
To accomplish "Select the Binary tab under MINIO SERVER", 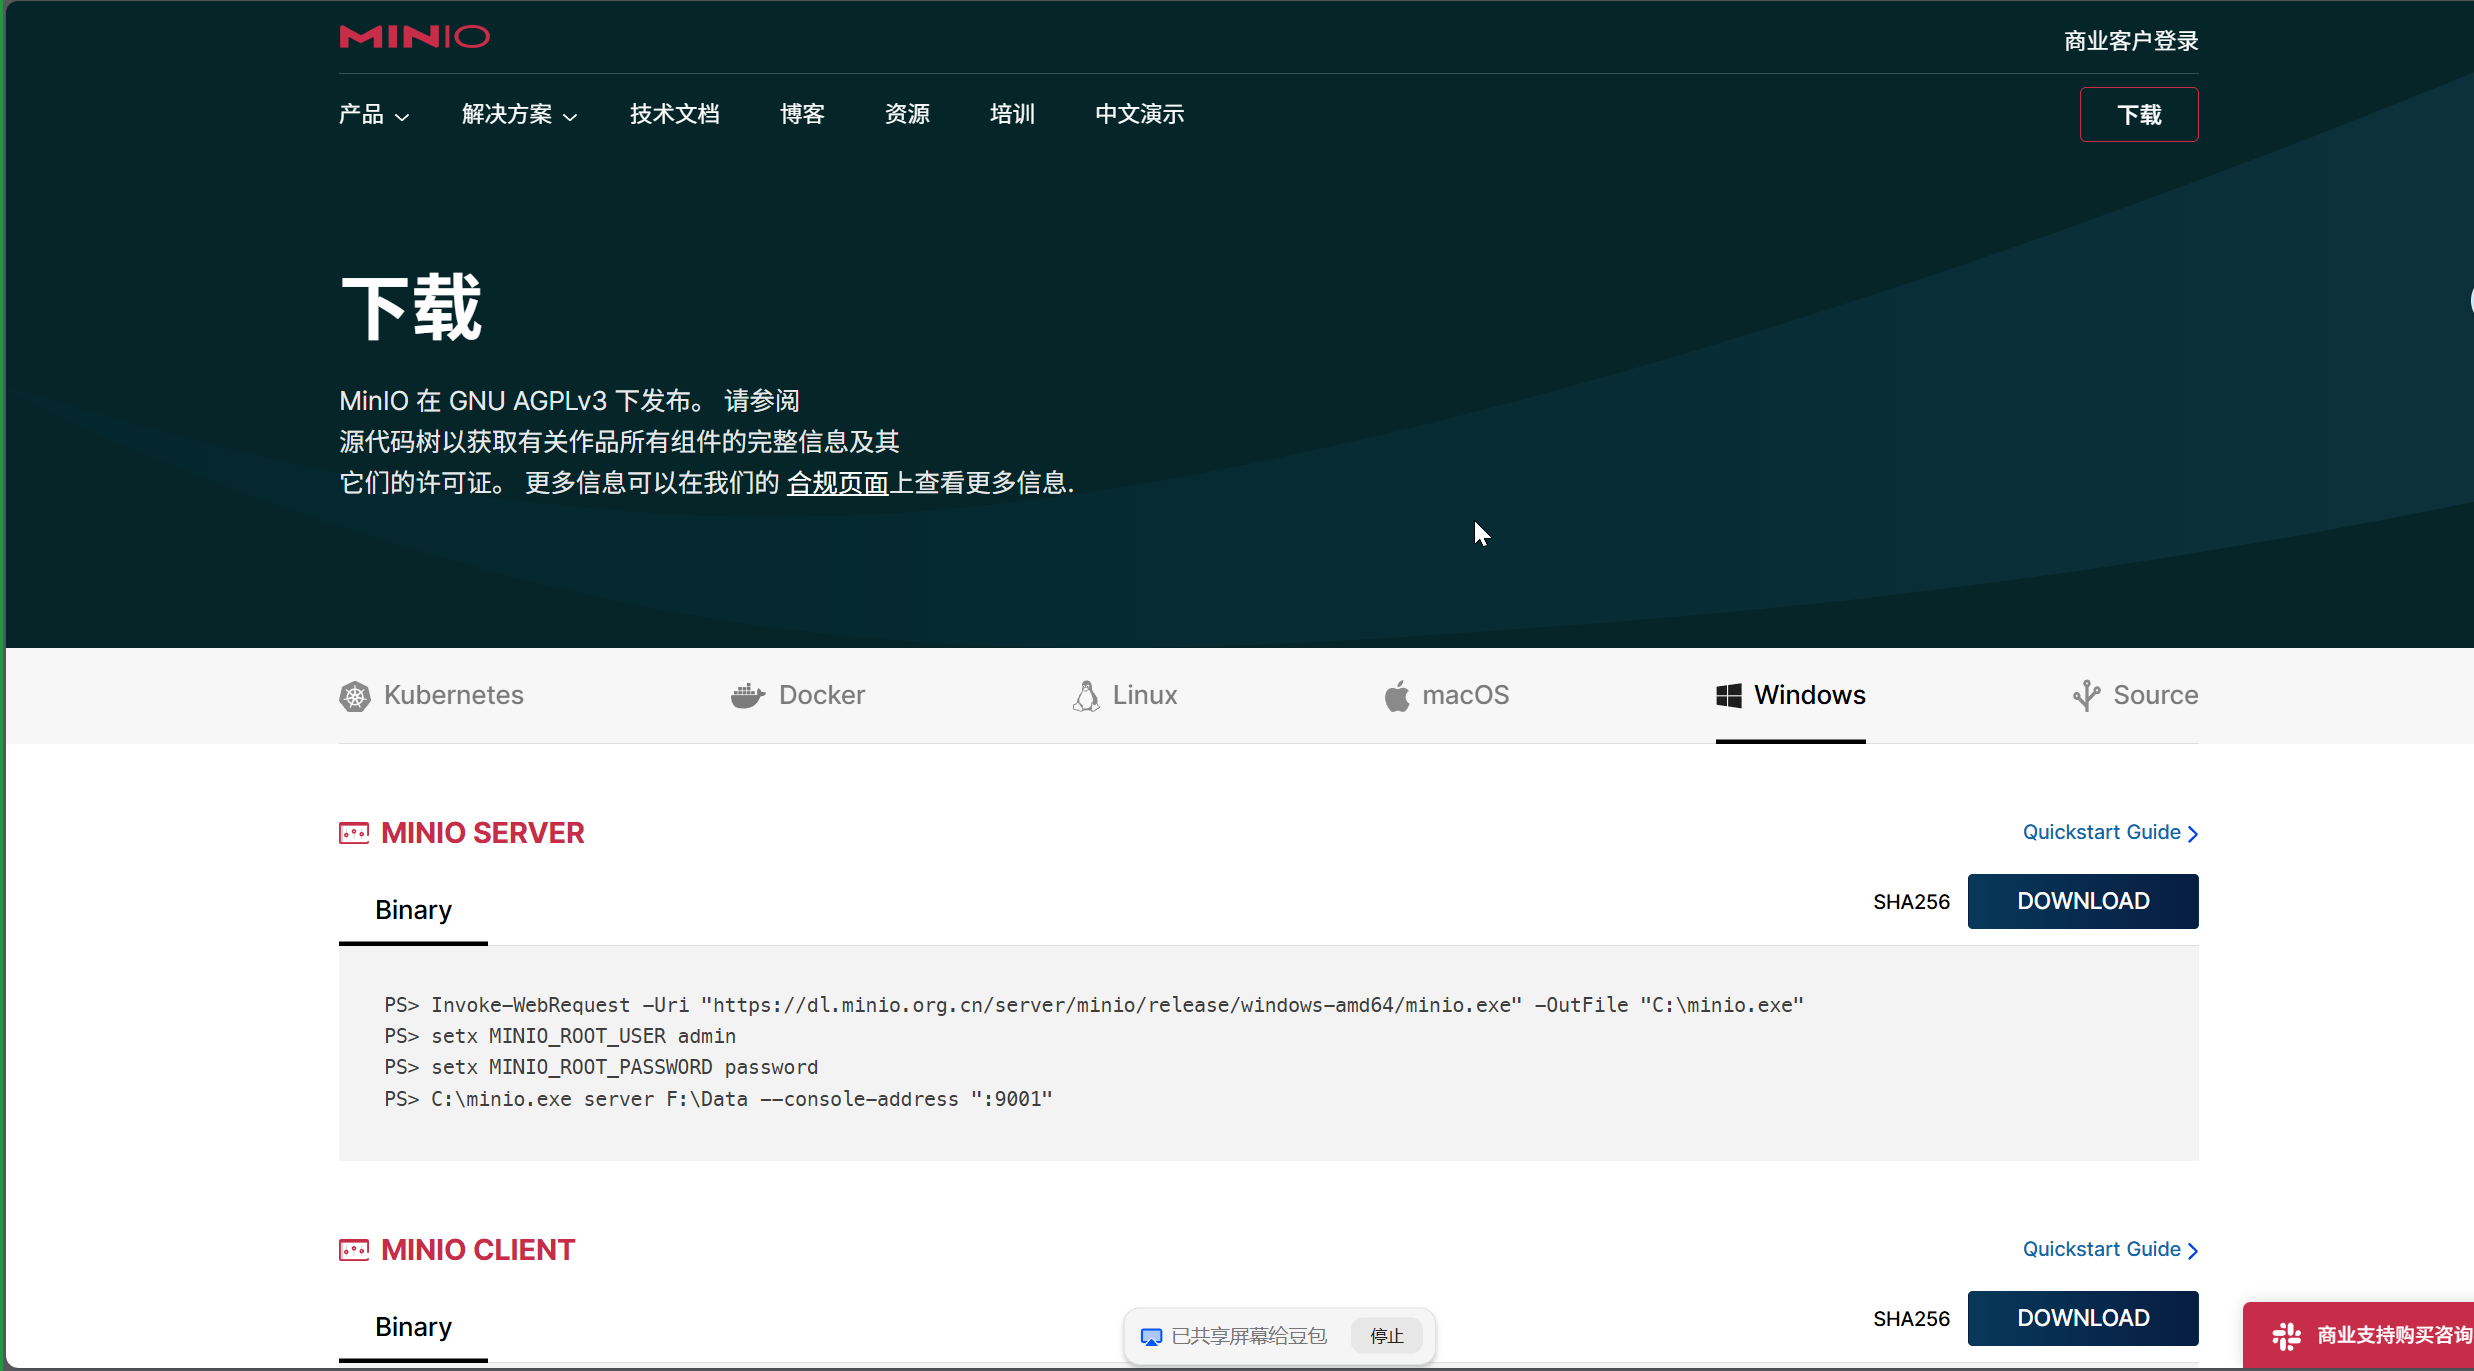I will [413, 910].
